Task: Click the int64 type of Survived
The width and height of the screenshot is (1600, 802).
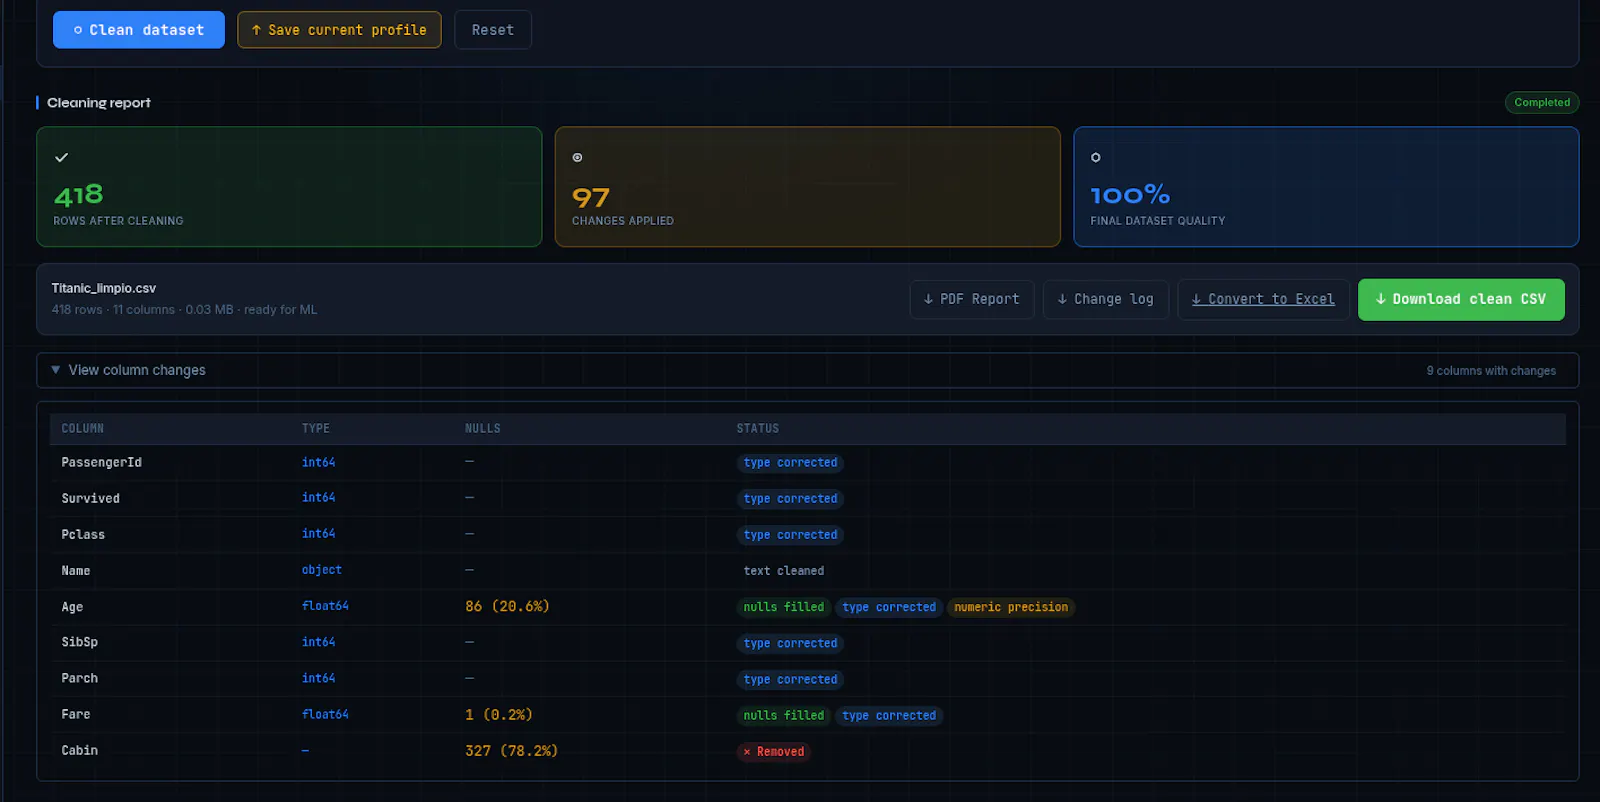Action: pos(319,497)
